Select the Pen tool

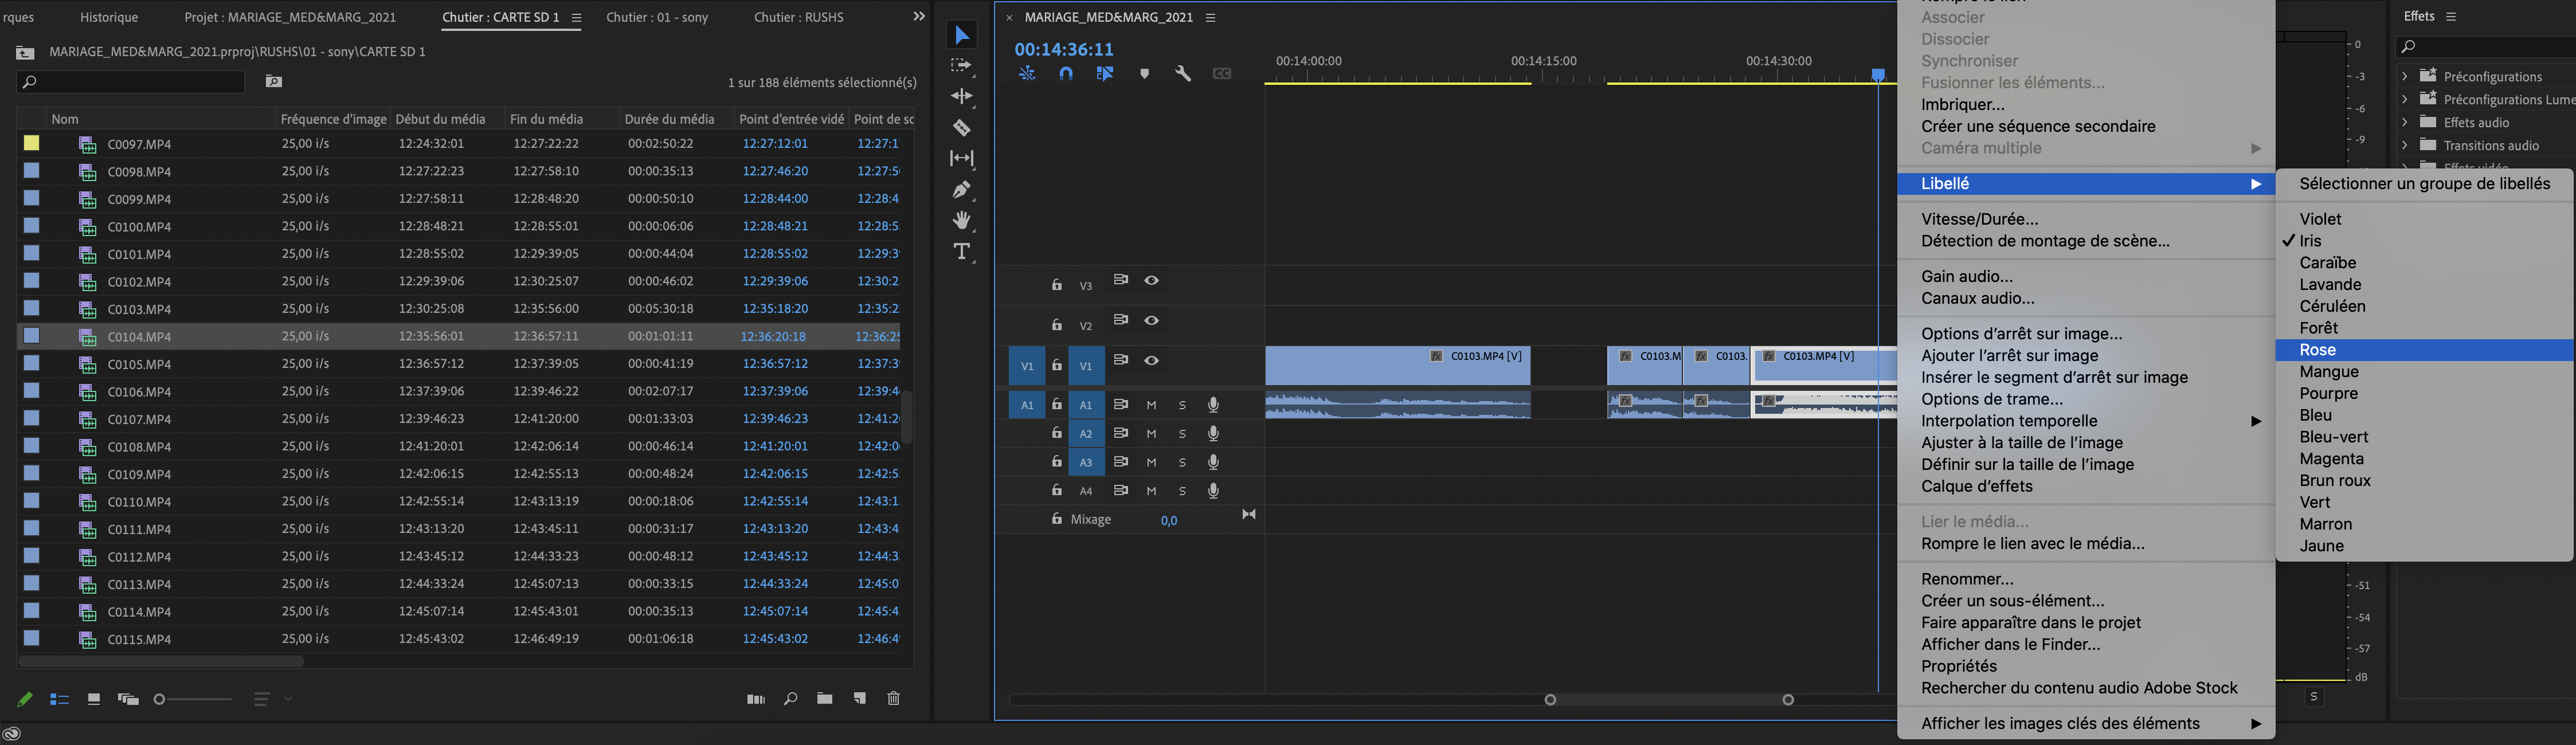(961, 189)
